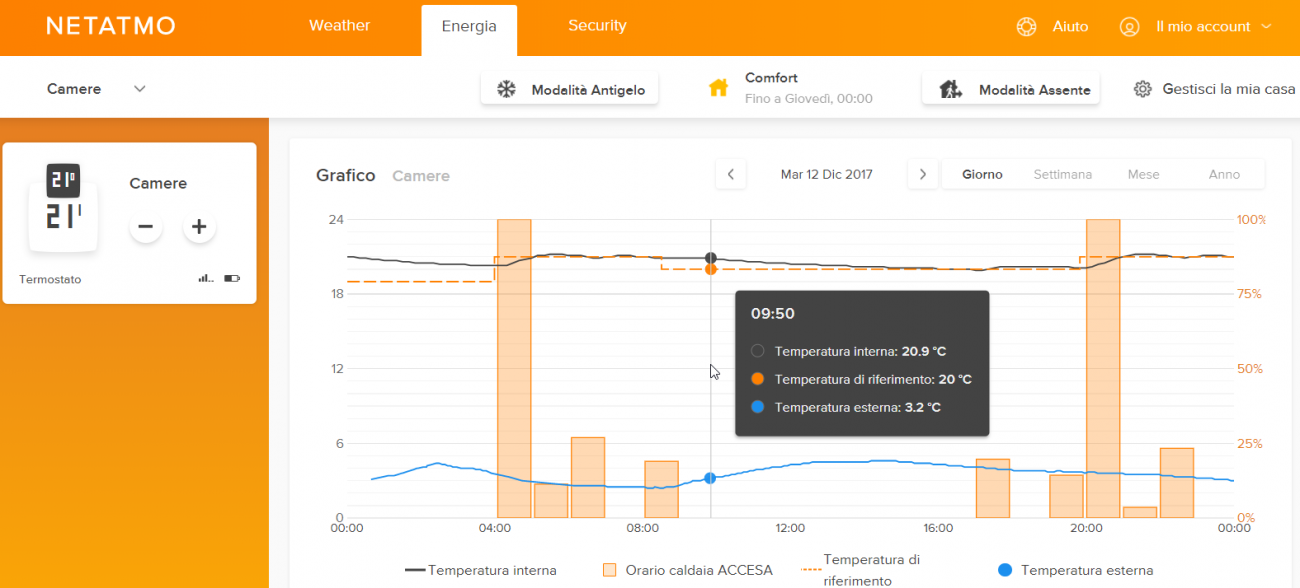Viewport: 1300px width, 588px height.
Task: Select the Settimana chart range
Action: pyautogui.click(x=1062, y=174)
